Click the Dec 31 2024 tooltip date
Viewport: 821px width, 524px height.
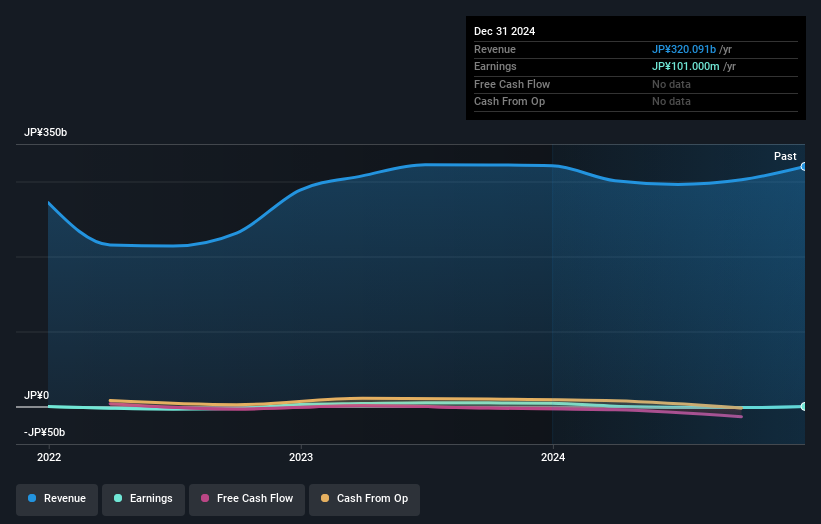click(505, 31)
